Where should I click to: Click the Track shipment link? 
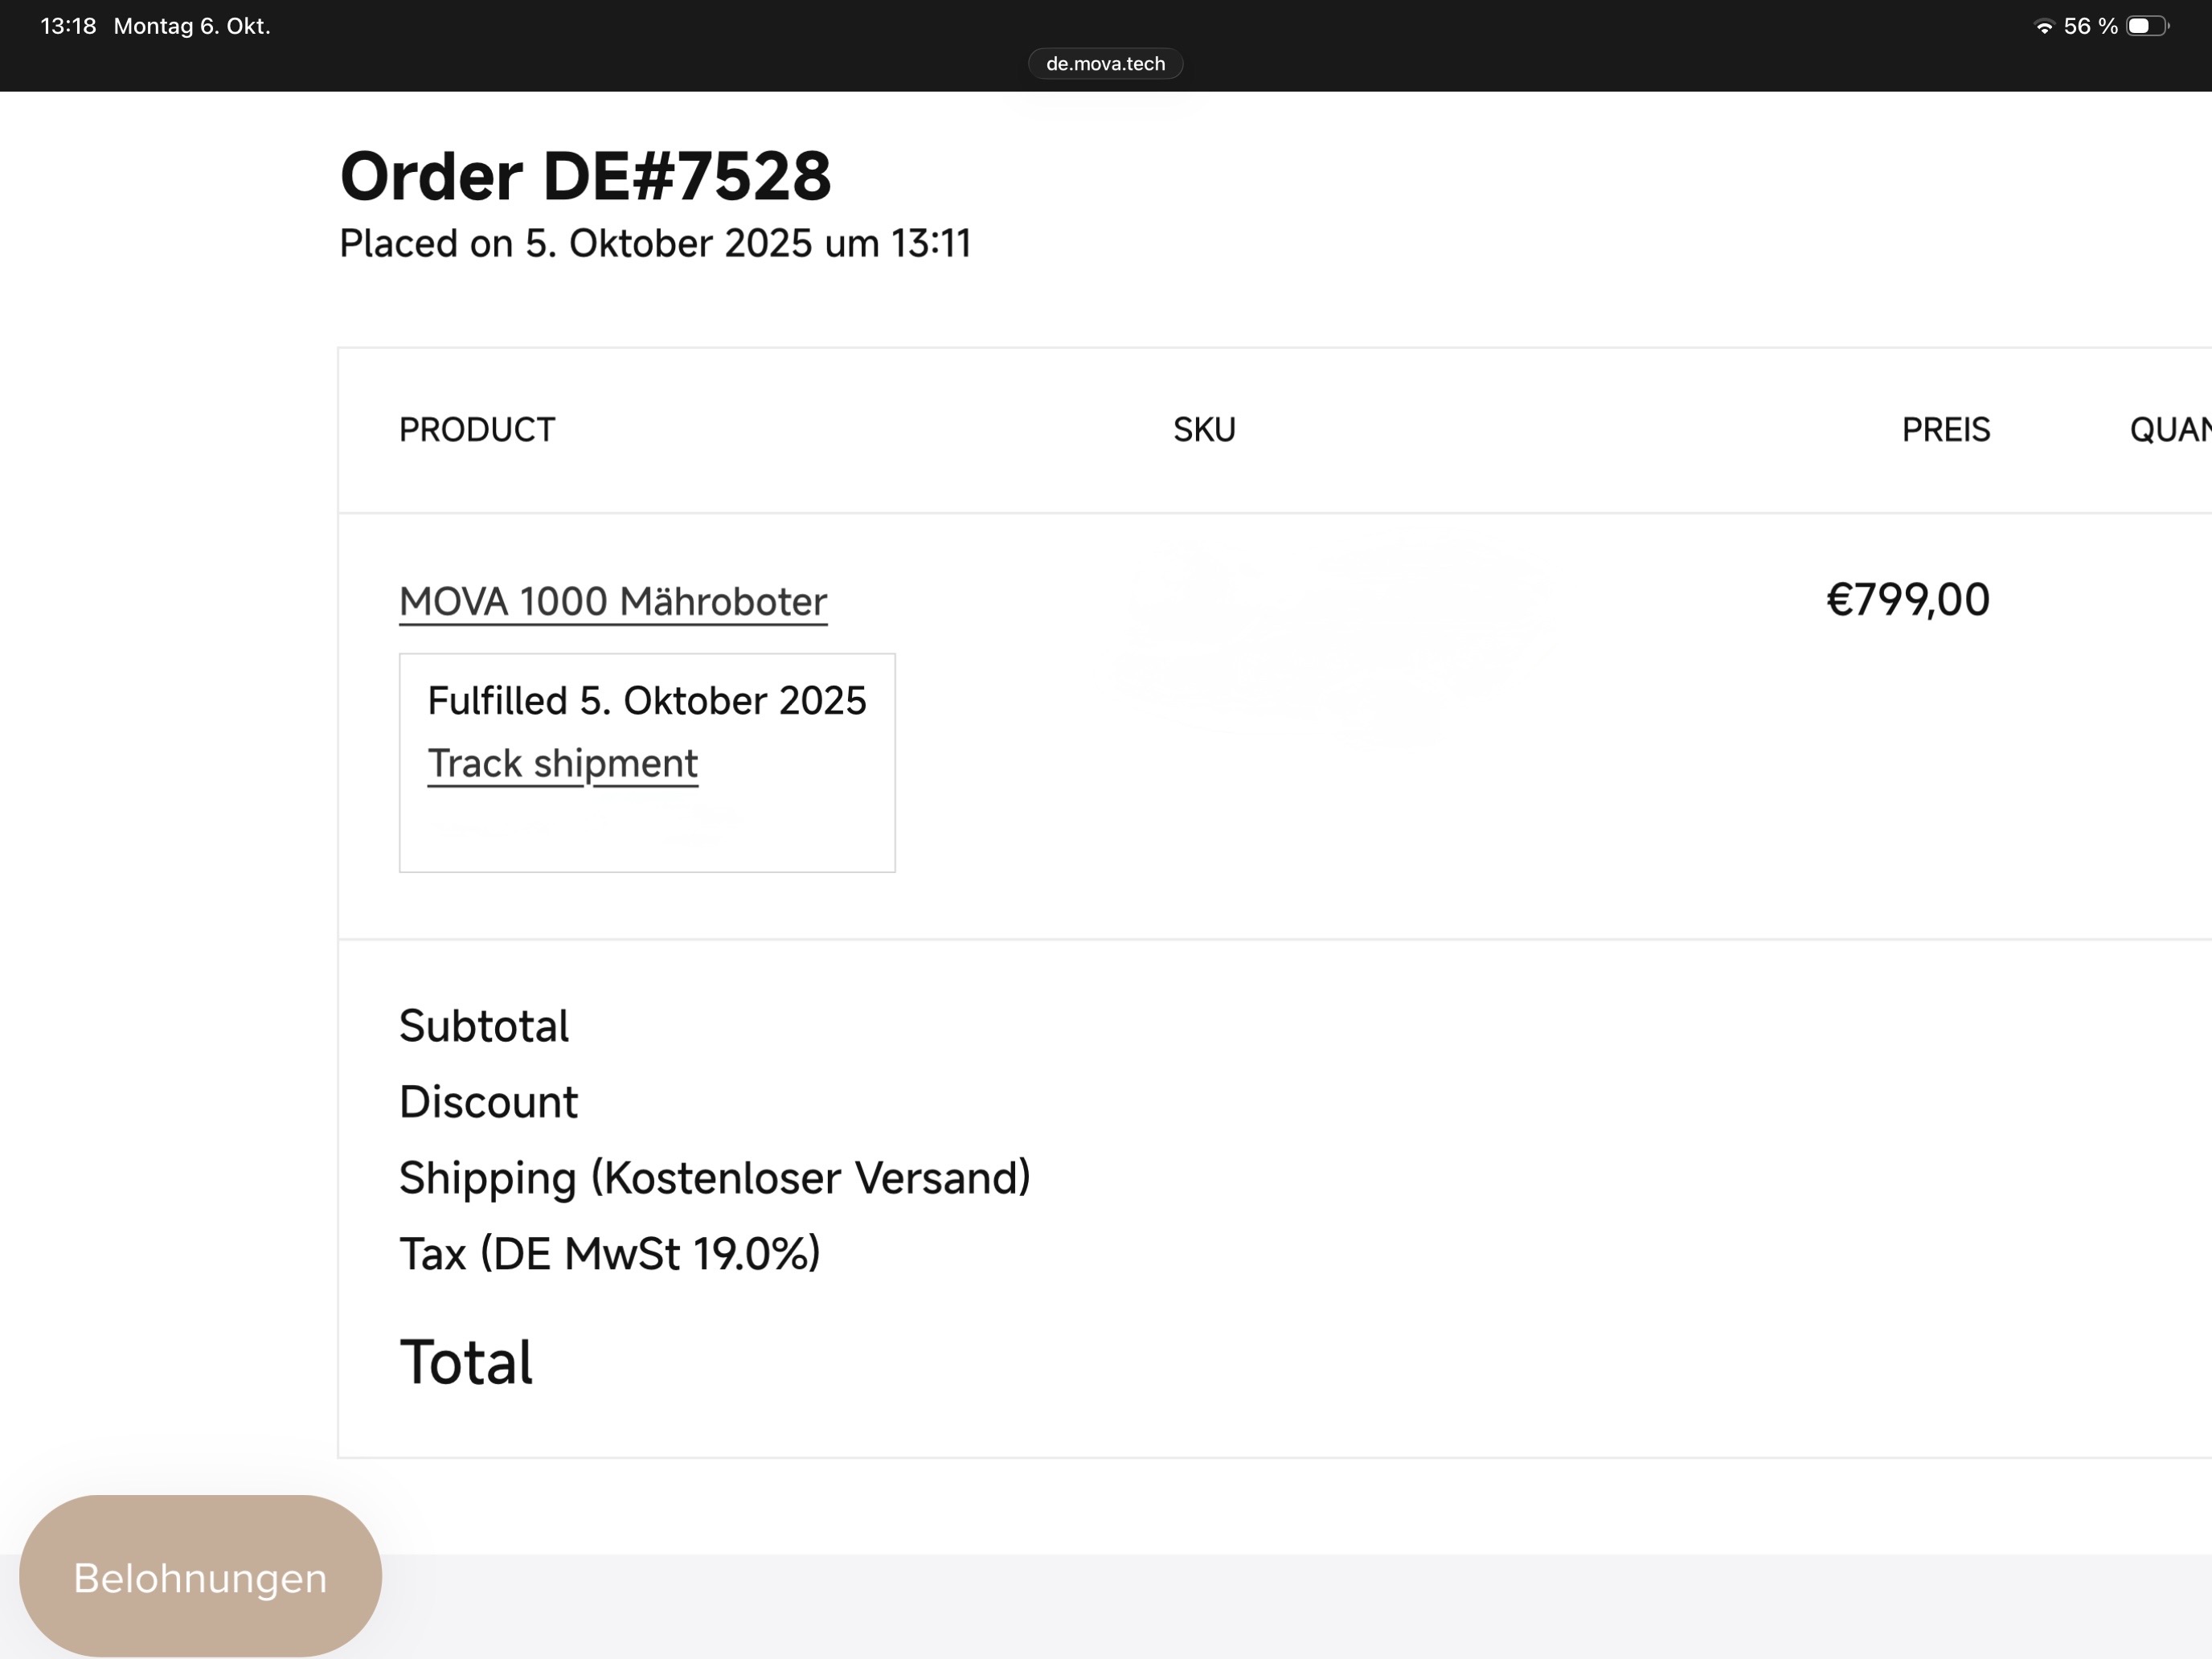tap(562, 764)
